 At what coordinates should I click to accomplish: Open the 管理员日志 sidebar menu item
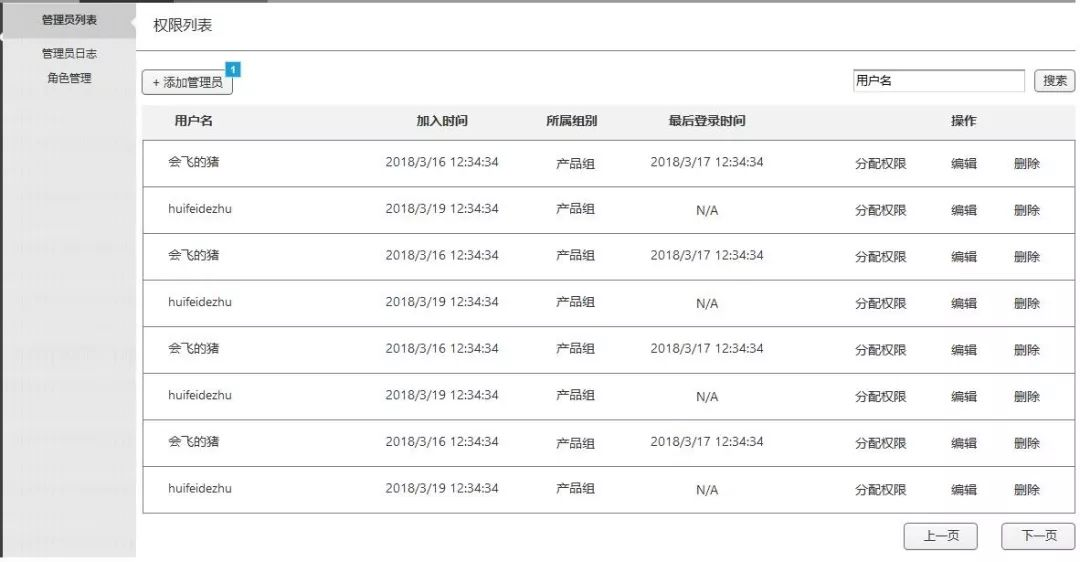[69, 54]
